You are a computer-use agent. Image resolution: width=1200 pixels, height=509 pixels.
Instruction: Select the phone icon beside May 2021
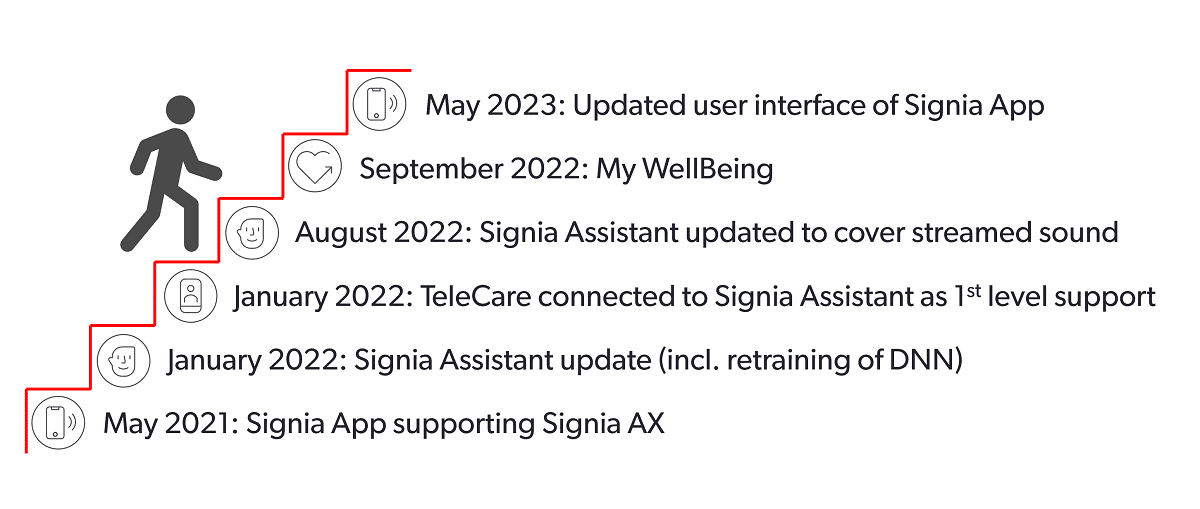(57, 422)
